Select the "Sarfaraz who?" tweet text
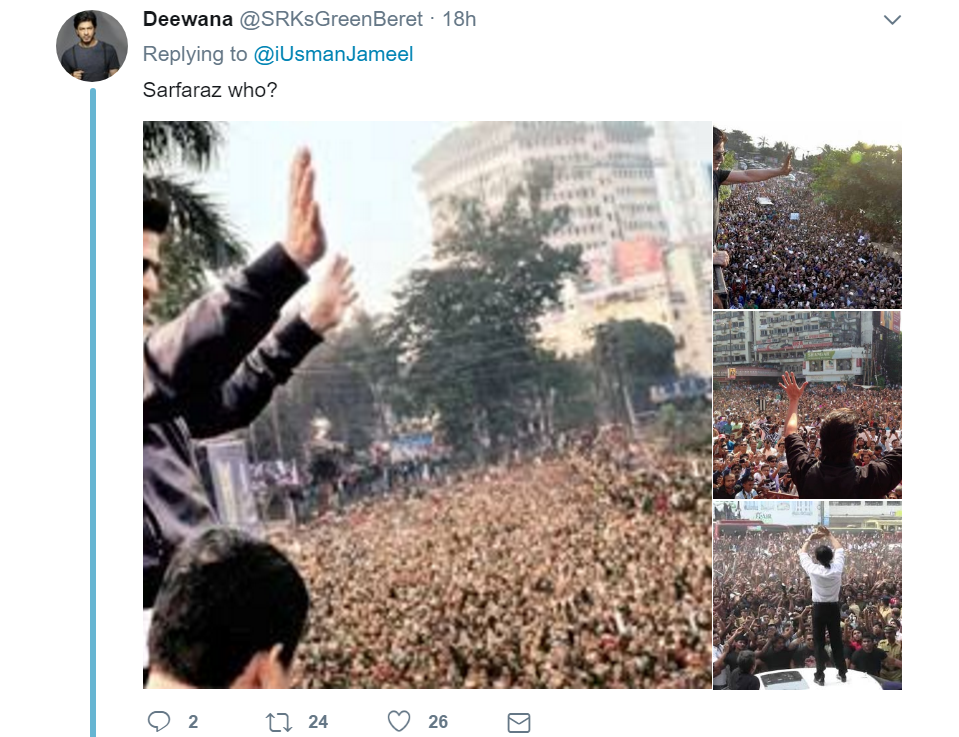 point(210,90)
